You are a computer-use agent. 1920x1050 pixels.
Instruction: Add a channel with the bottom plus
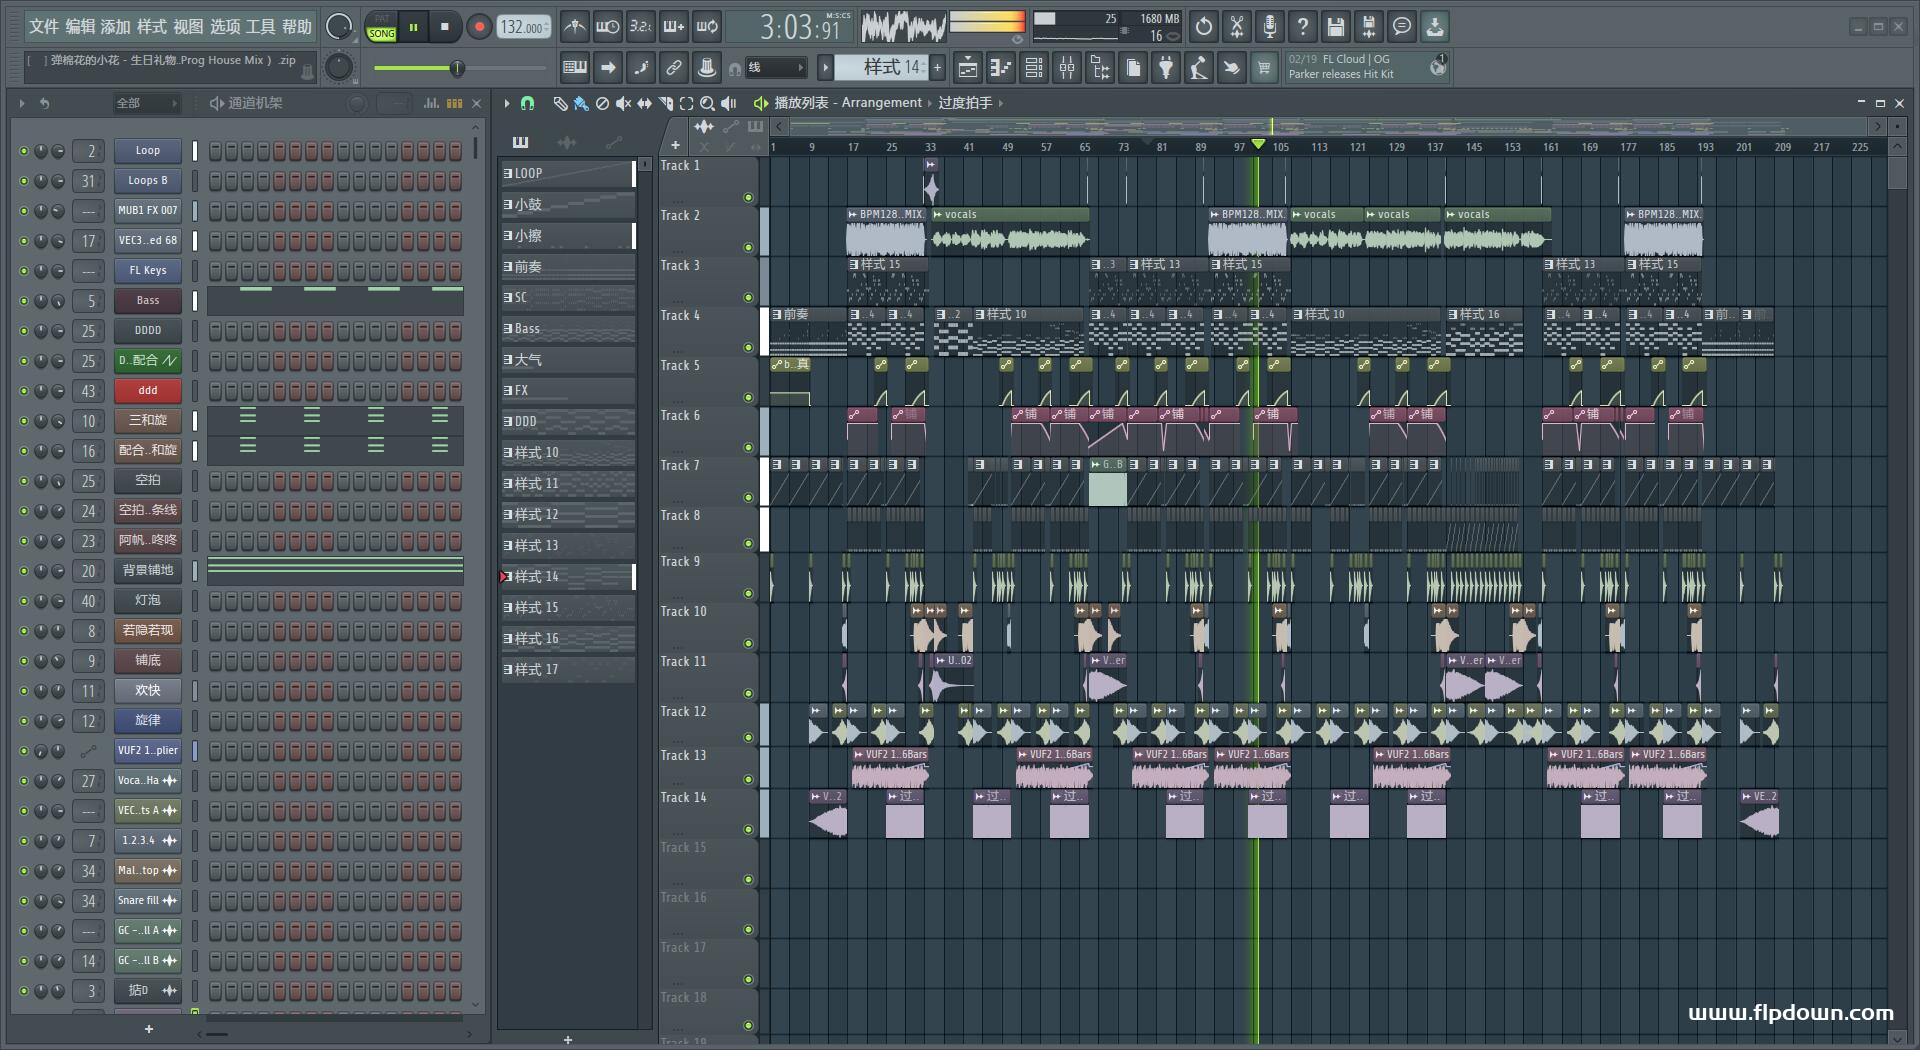(149, 1028)
